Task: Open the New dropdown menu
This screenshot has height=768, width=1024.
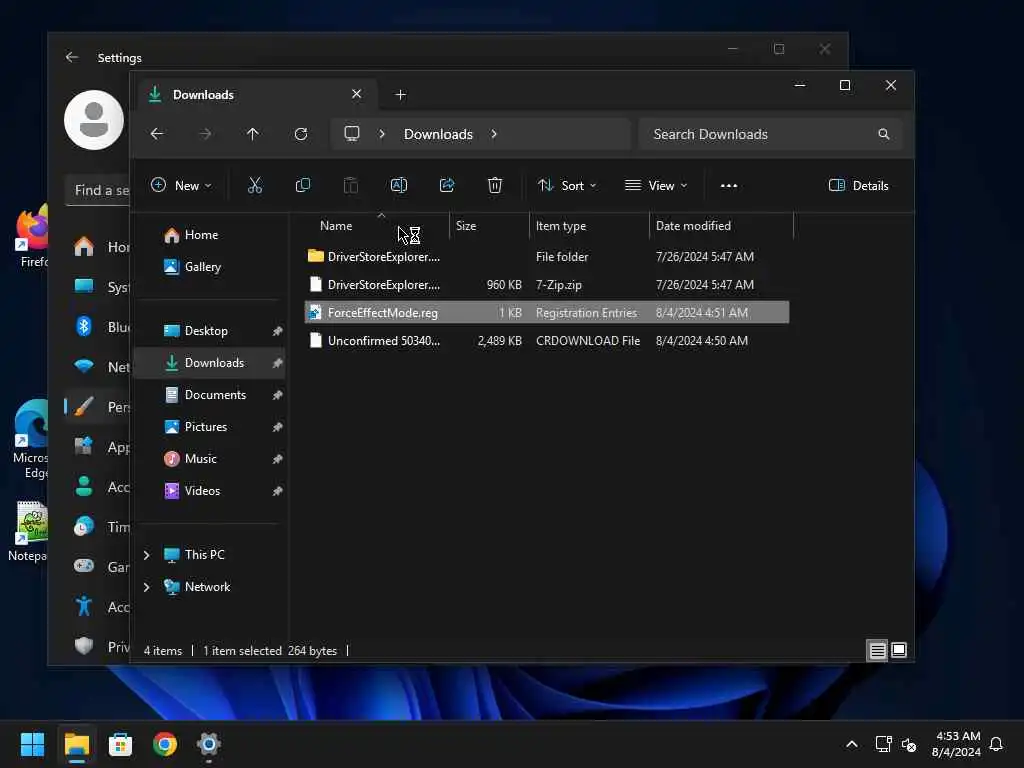Action: click(x=181, y=185)
